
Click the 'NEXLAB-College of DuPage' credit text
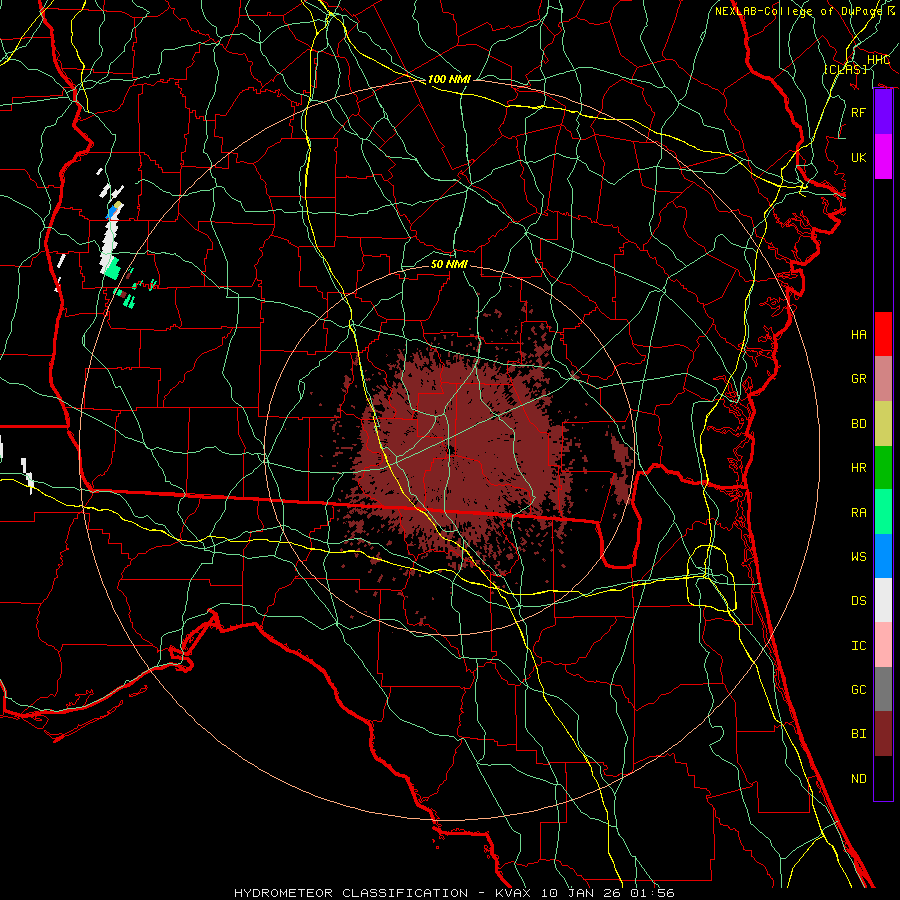pos(798,11)
